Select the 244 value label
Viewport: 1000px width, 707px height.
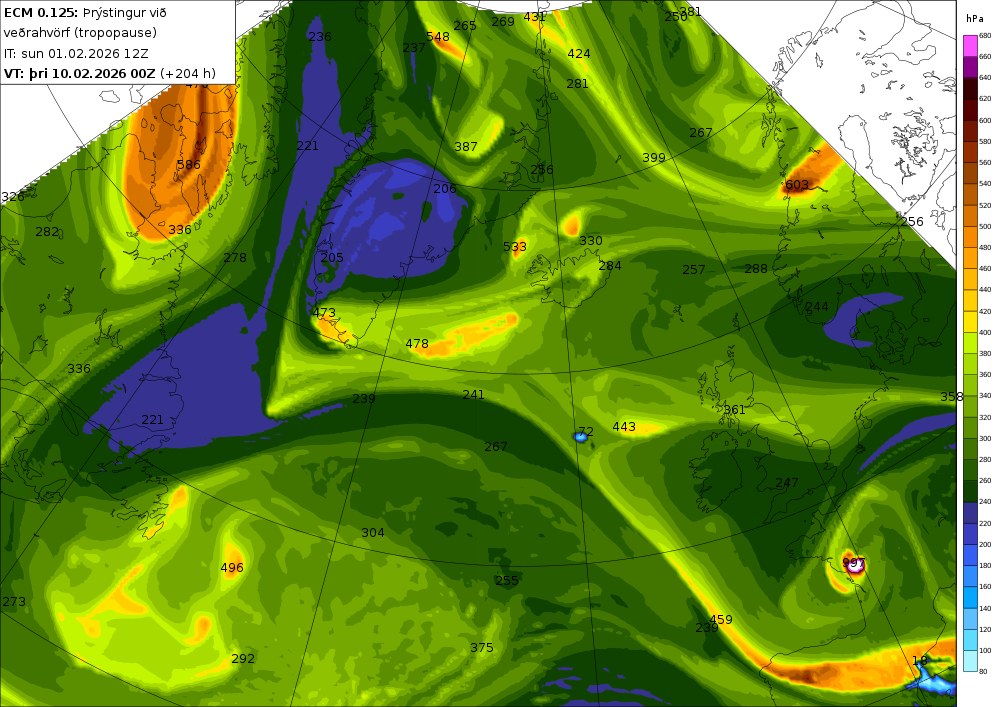point(817,307)
